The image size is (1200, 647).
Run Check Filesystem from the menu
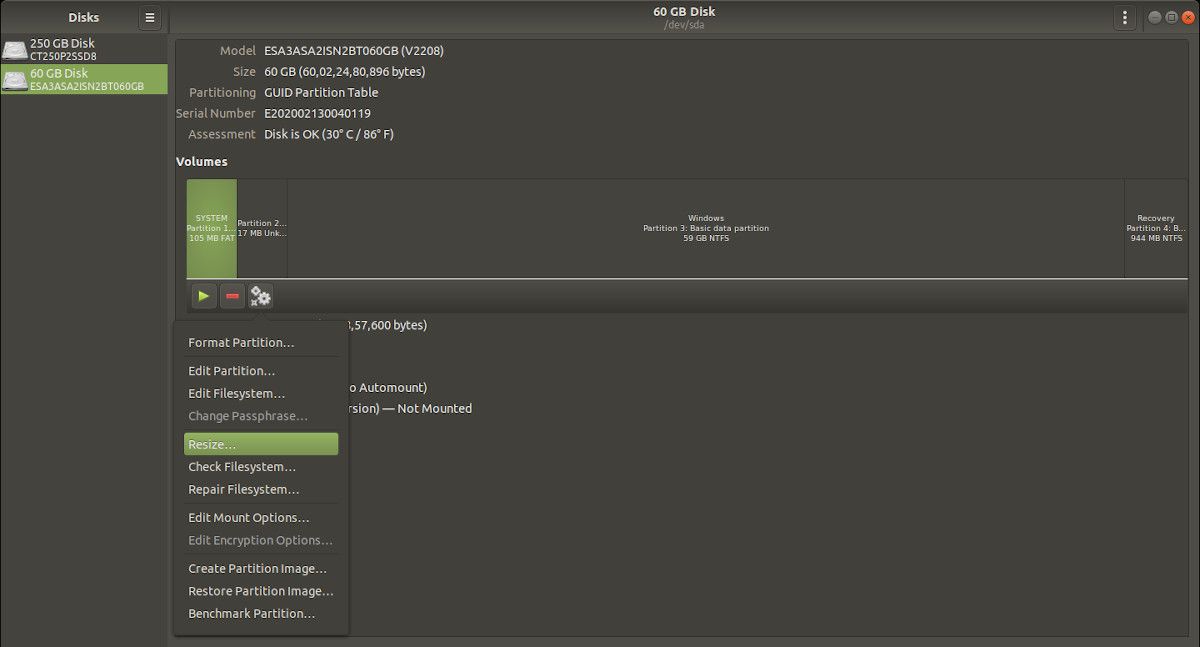point(241,466)
